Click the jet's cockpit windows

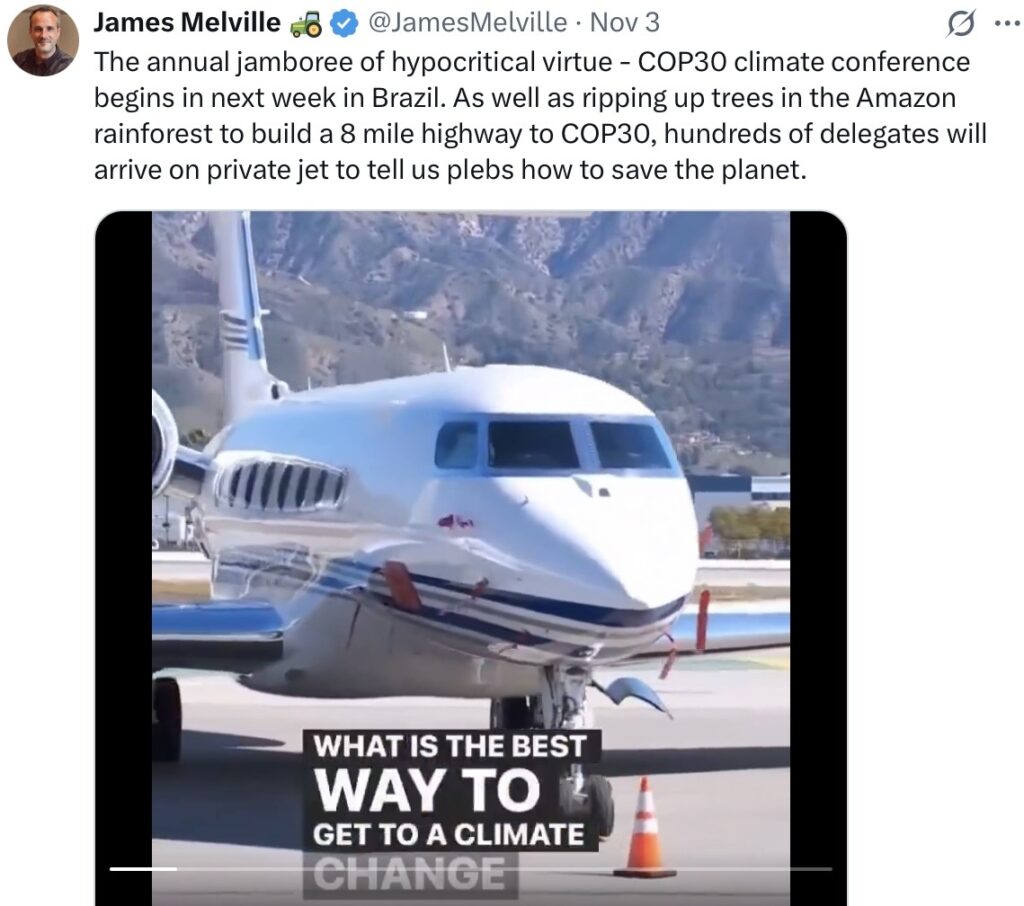click(x=554, y=445)
